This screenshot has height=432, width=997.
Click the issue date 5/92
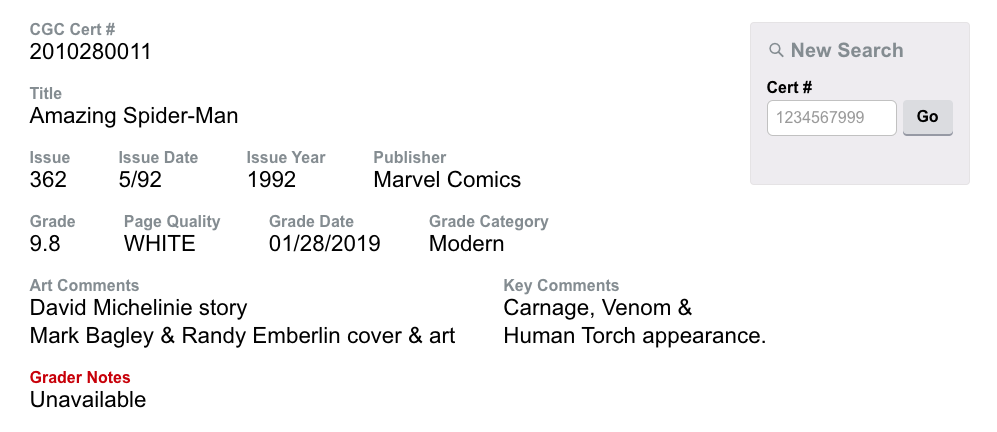coord(140,180)
